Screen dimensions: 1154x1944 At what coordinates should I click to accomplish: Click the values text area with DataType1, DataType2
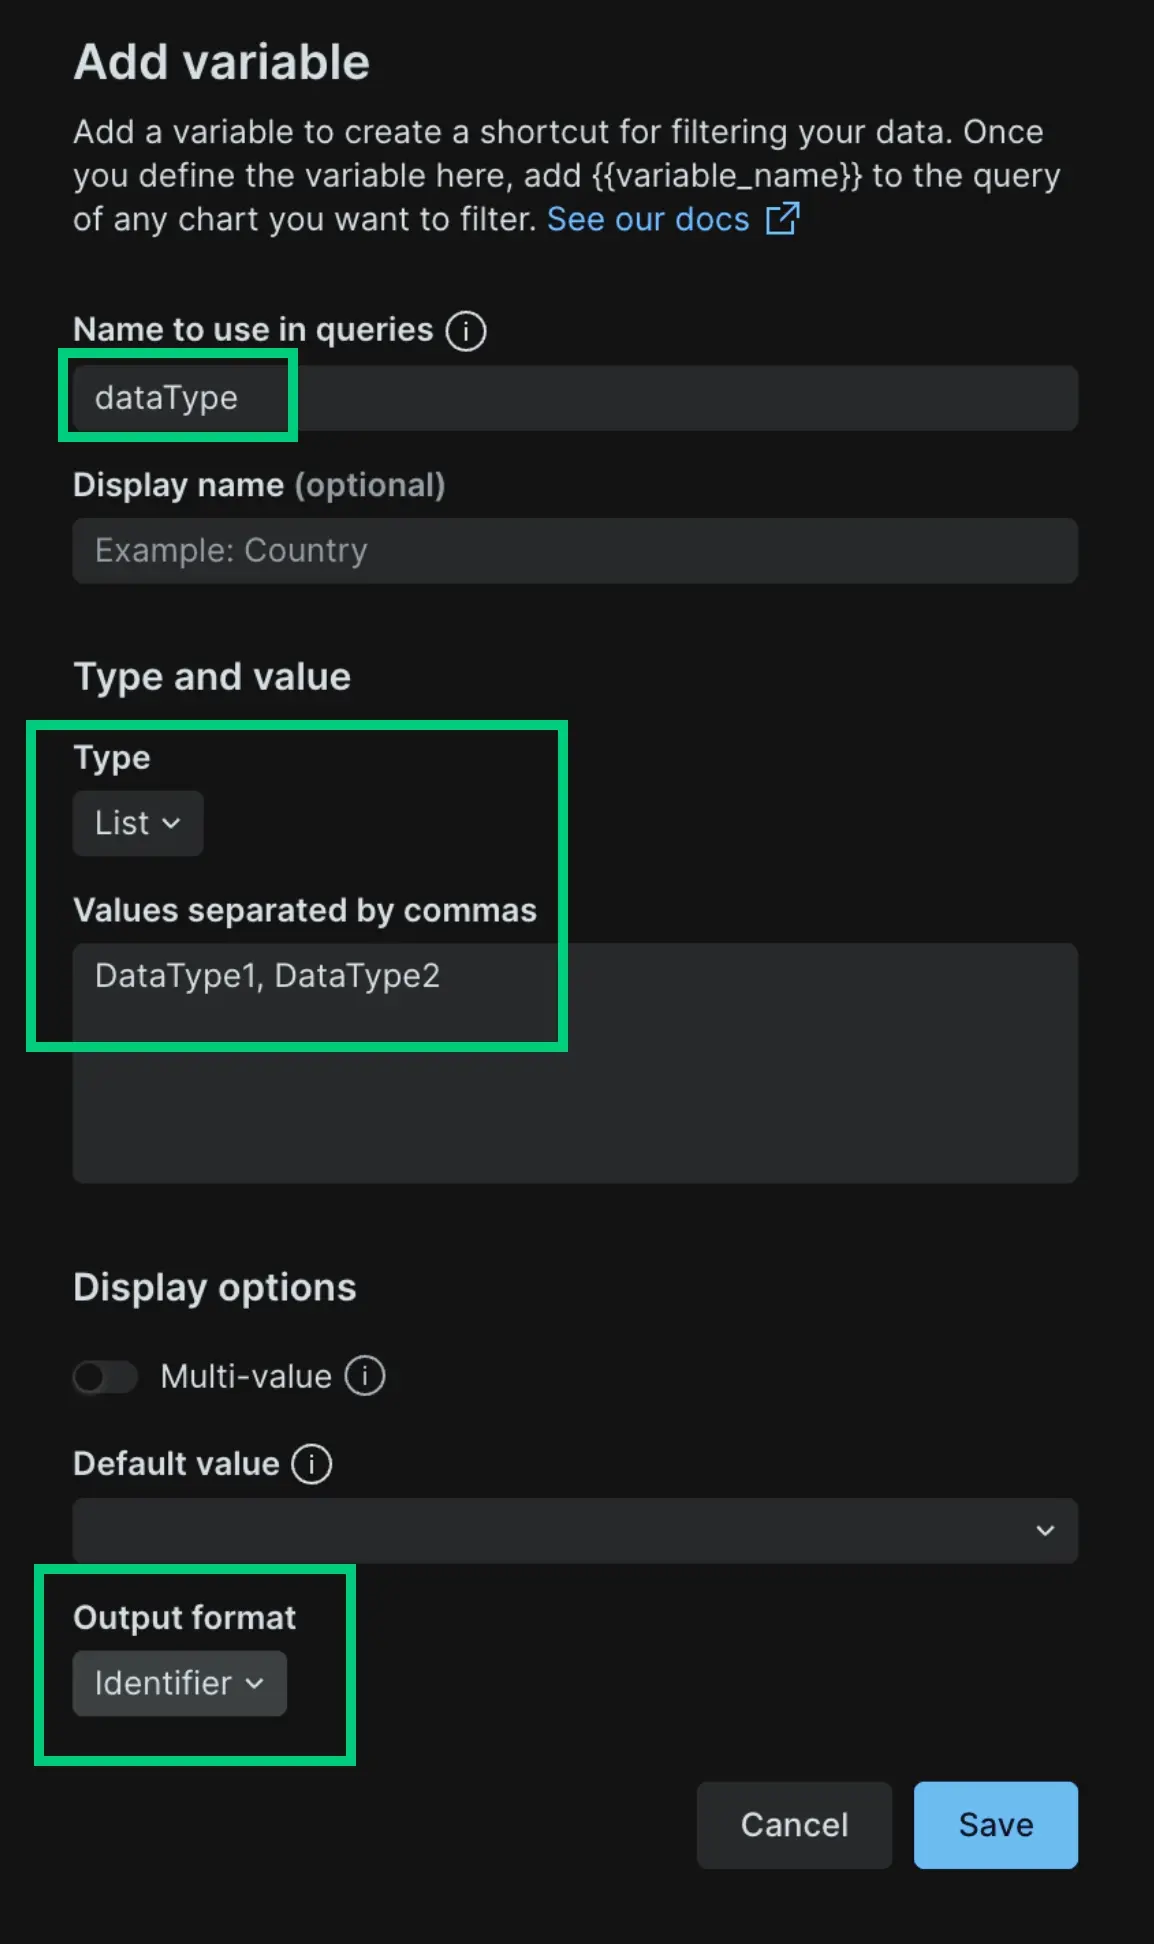point(575,1062)
